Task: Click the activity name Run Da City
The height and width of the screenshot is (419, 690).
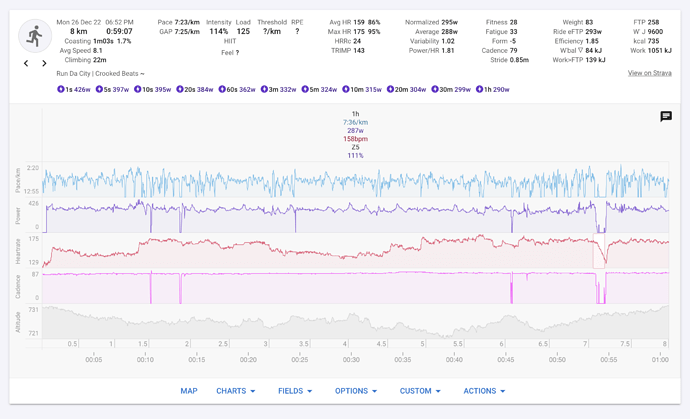Action: [100, 74]
